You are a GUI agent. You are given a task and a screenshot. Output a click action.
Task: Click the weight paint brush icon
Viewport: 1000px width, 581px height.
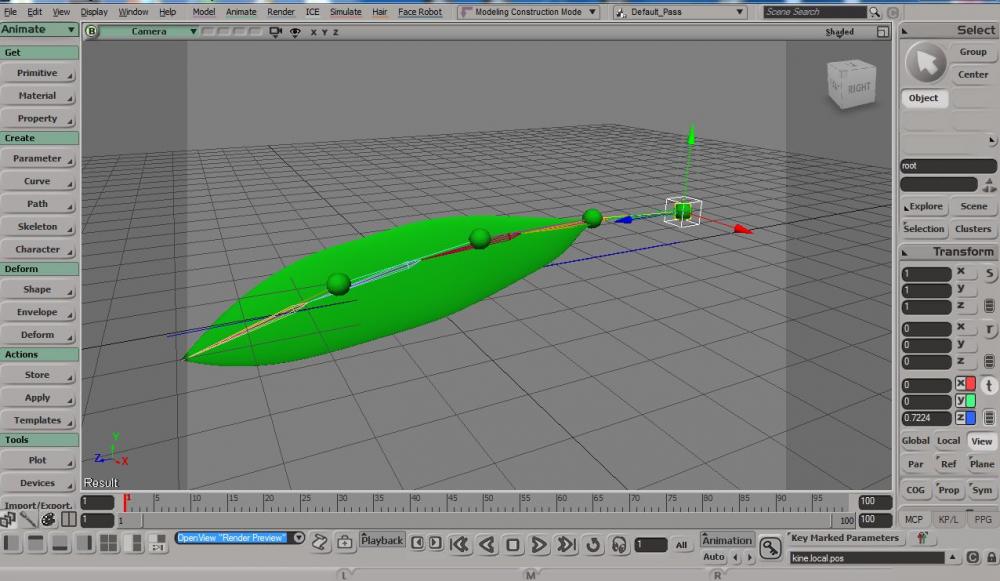click(27, 520)
